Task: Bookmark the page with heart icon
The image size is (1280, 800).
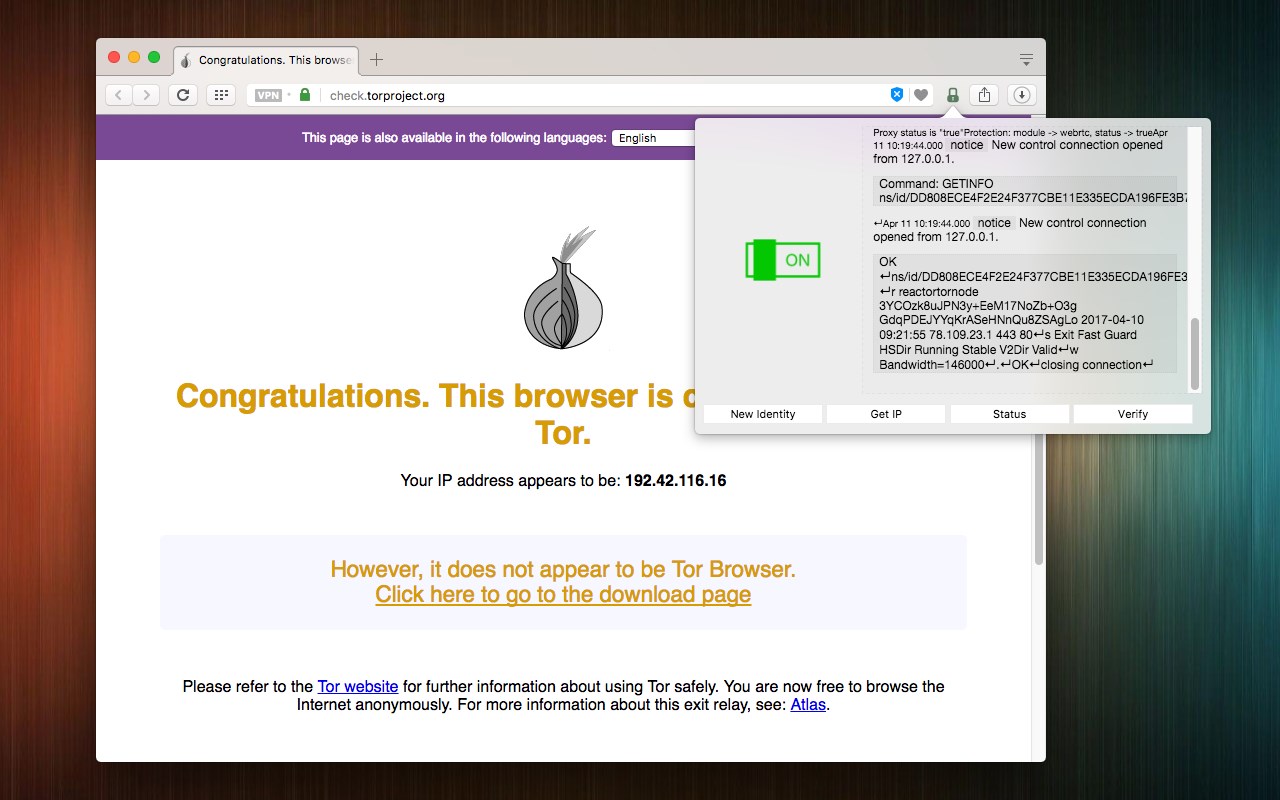Action: (921, 95)
